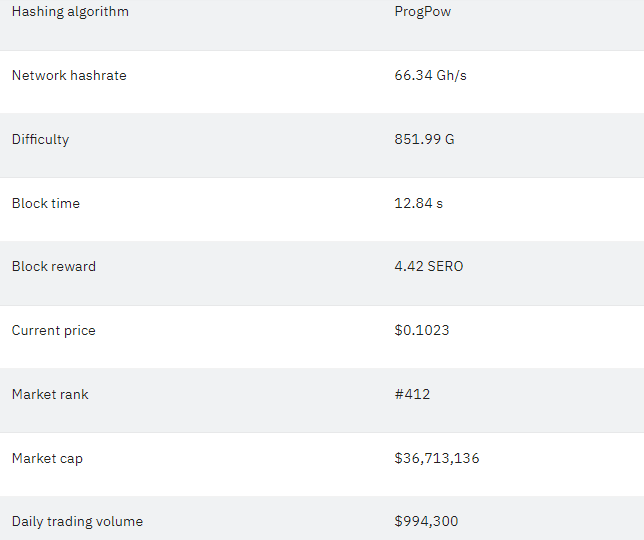The image size is (644, 540).
Task: Click the Network hashrate label
Action: pyautogui.click(x=69, y=76)
